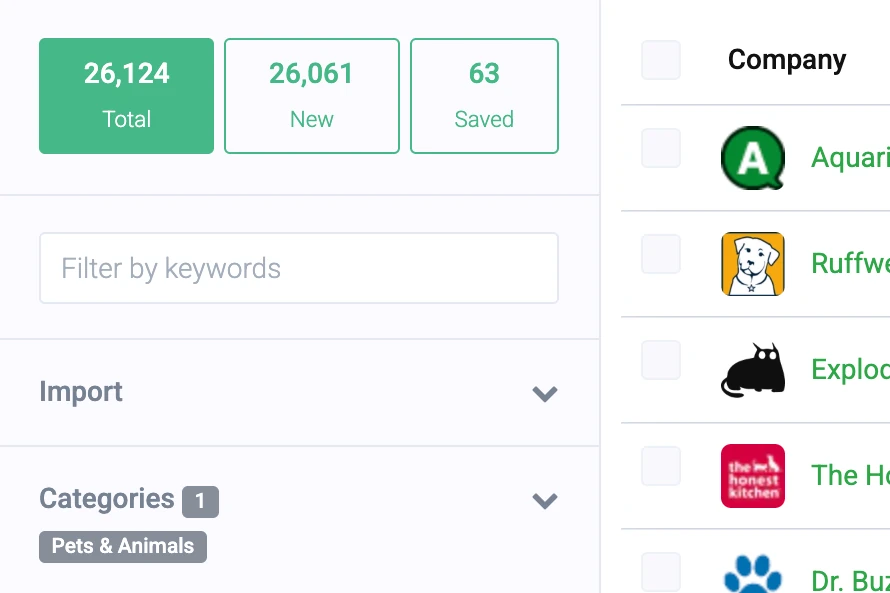Open the 63 Saved tab
890x593 pixels.
click(x=484, y=96)
